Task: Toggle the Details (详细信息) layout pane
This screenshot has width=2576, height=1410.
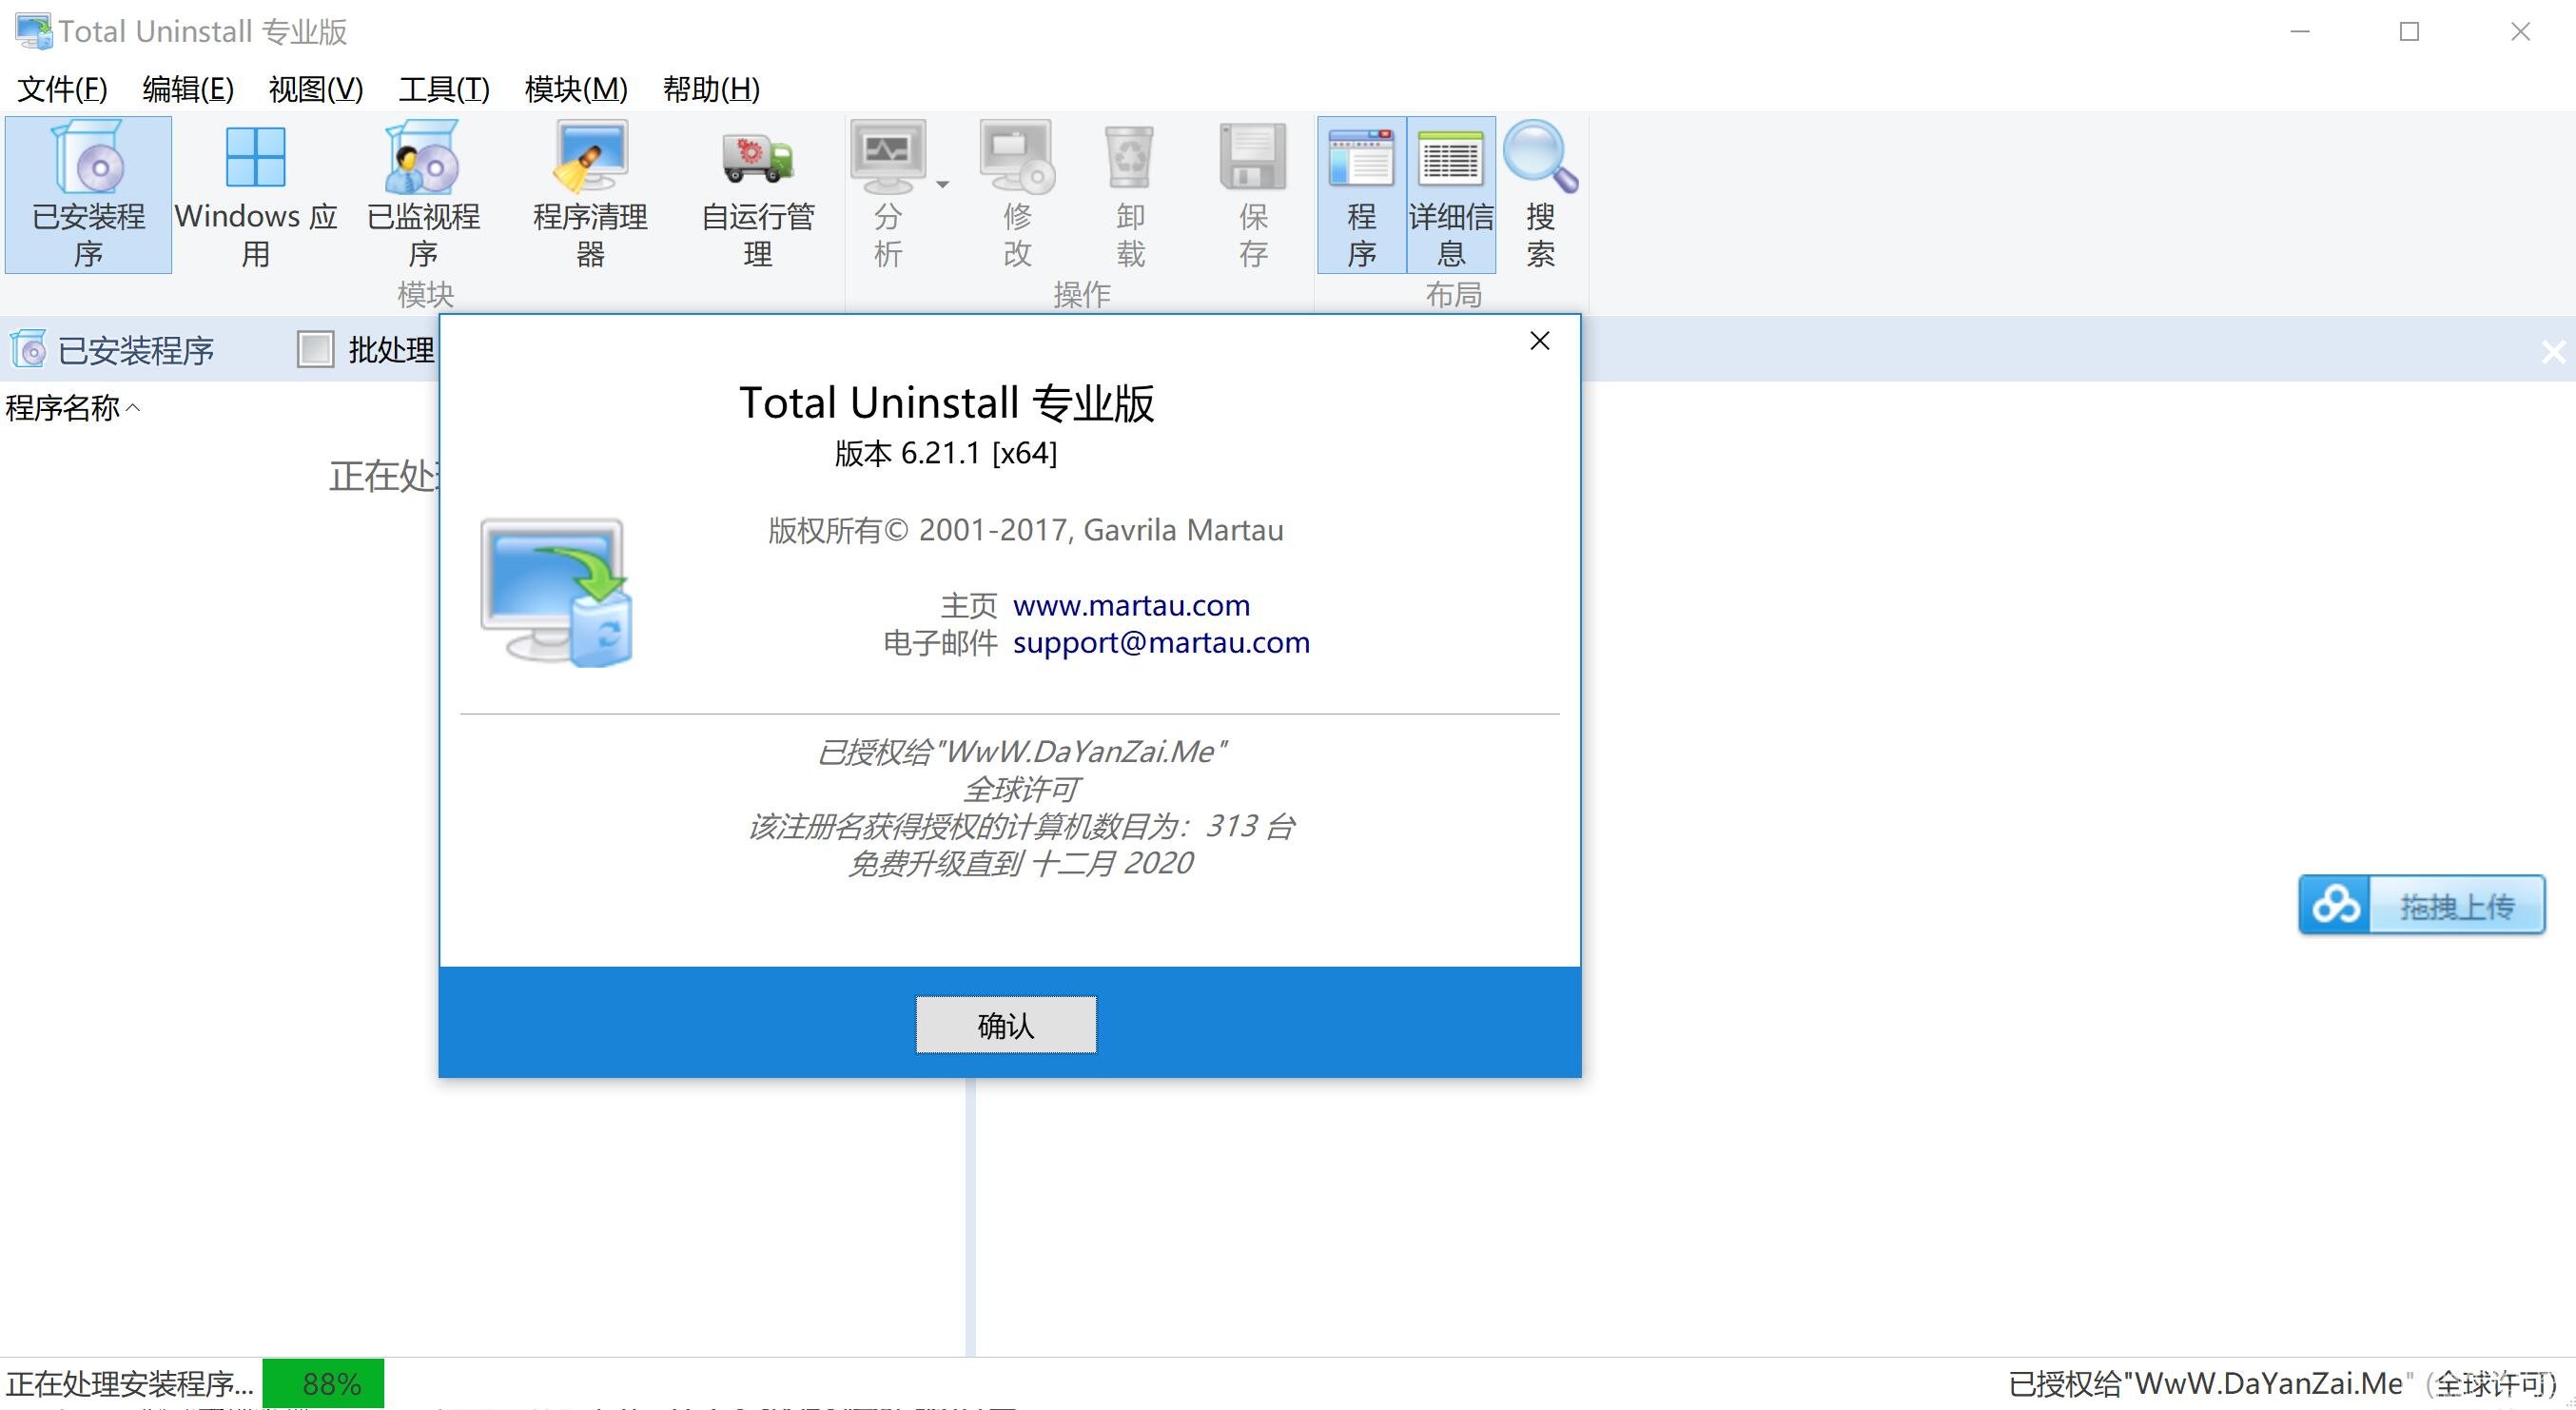Action: [x=1451, y=195]
